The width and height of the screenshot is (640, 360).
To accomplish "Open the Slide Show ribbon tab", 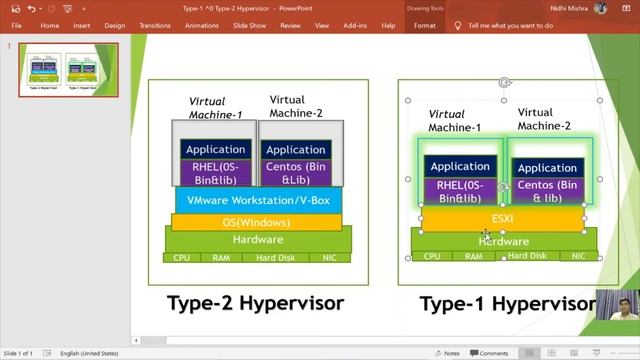I will (249, 25).
